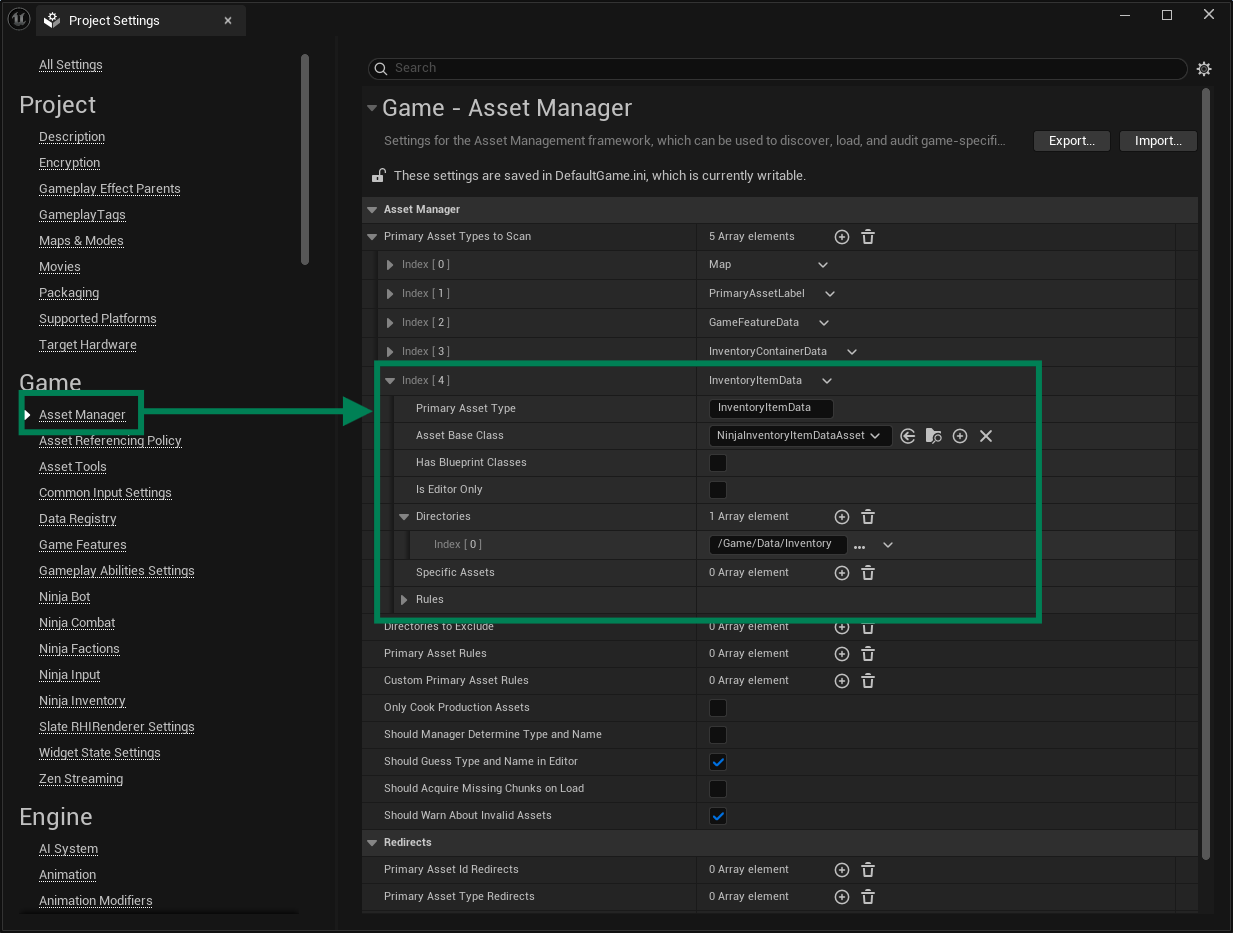This screenshot has width=1233, height=933.
Task: Create a new Asset Base Class asset
Action: coord(959,435)
